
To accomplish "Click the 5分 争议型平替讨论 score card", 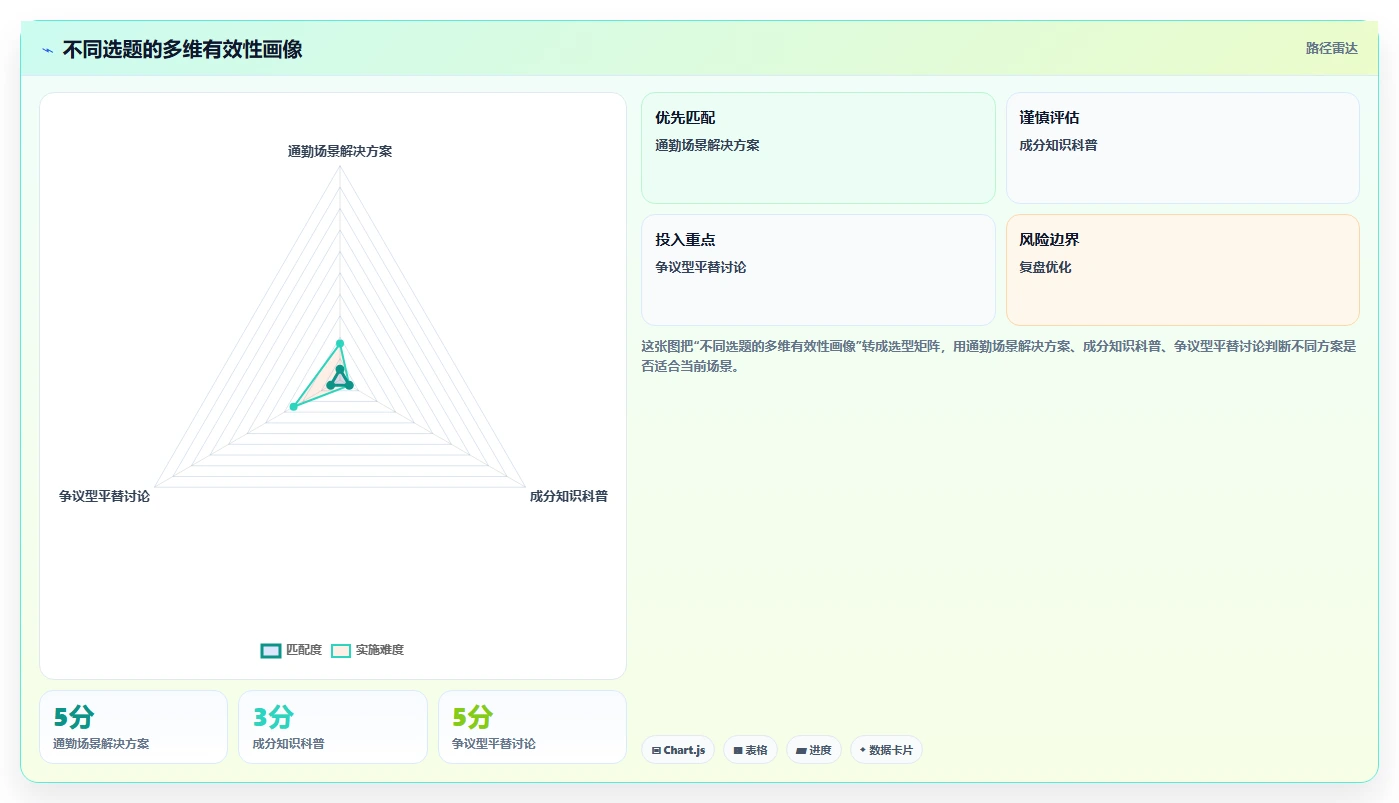I will (x=532, y=727).
